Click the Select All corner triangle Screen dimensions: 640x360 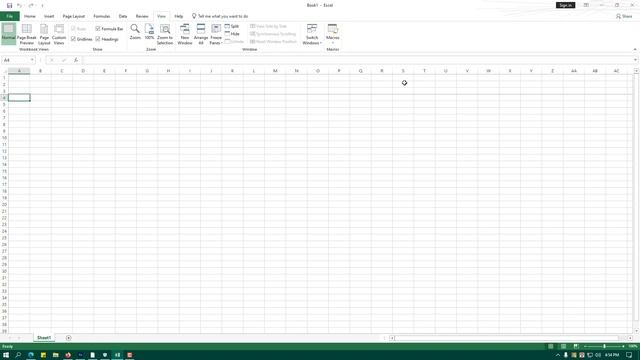coord(4,71)
